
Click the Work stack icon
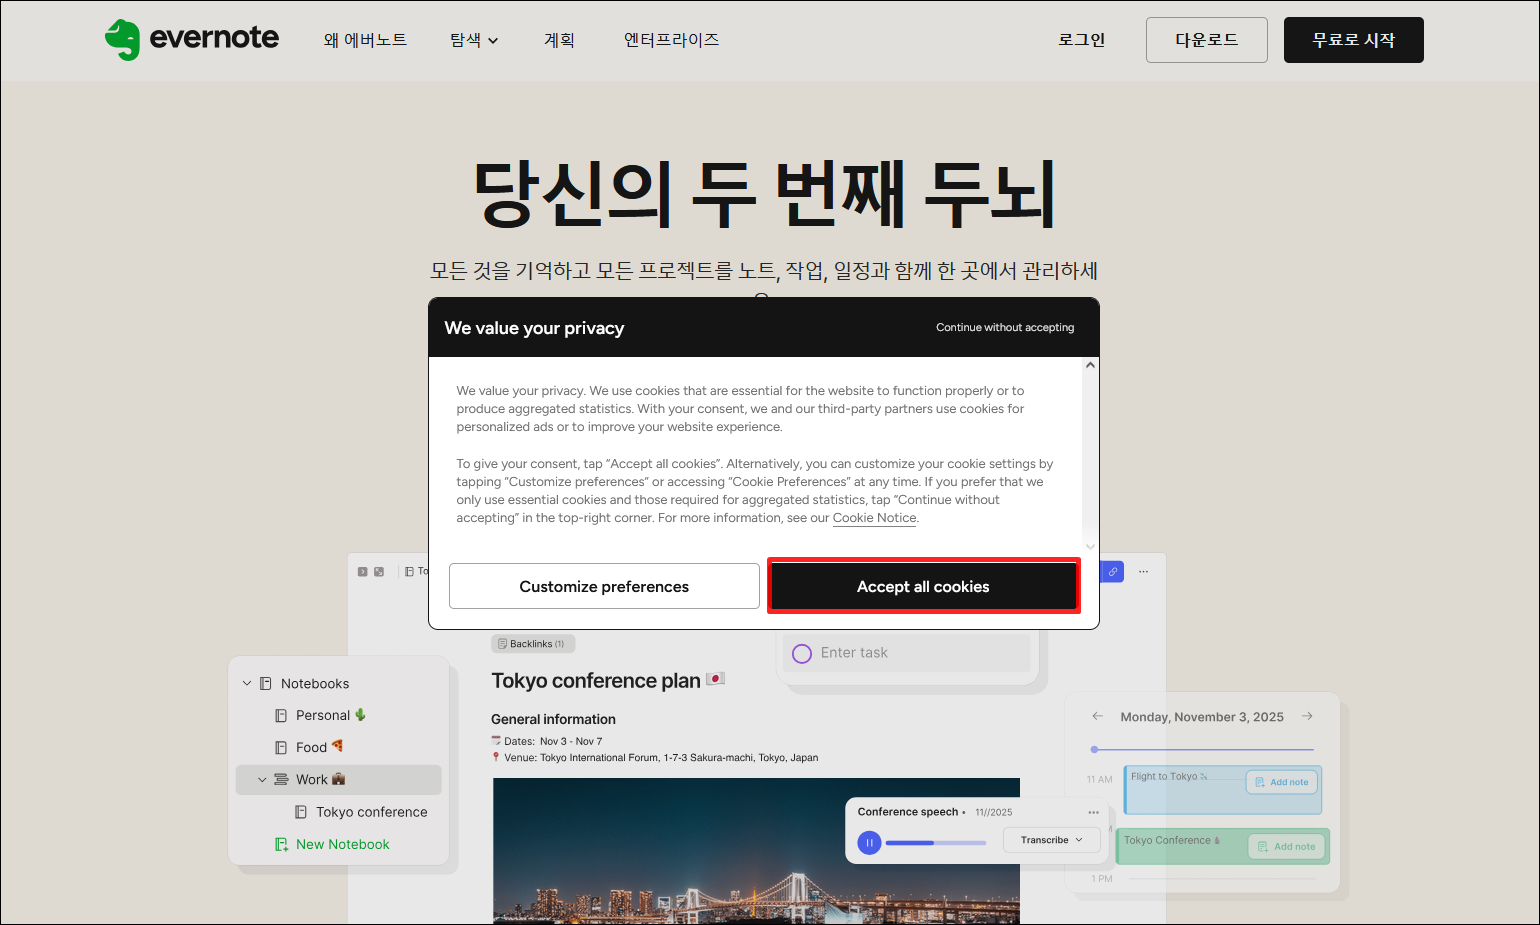coord(281,779)
